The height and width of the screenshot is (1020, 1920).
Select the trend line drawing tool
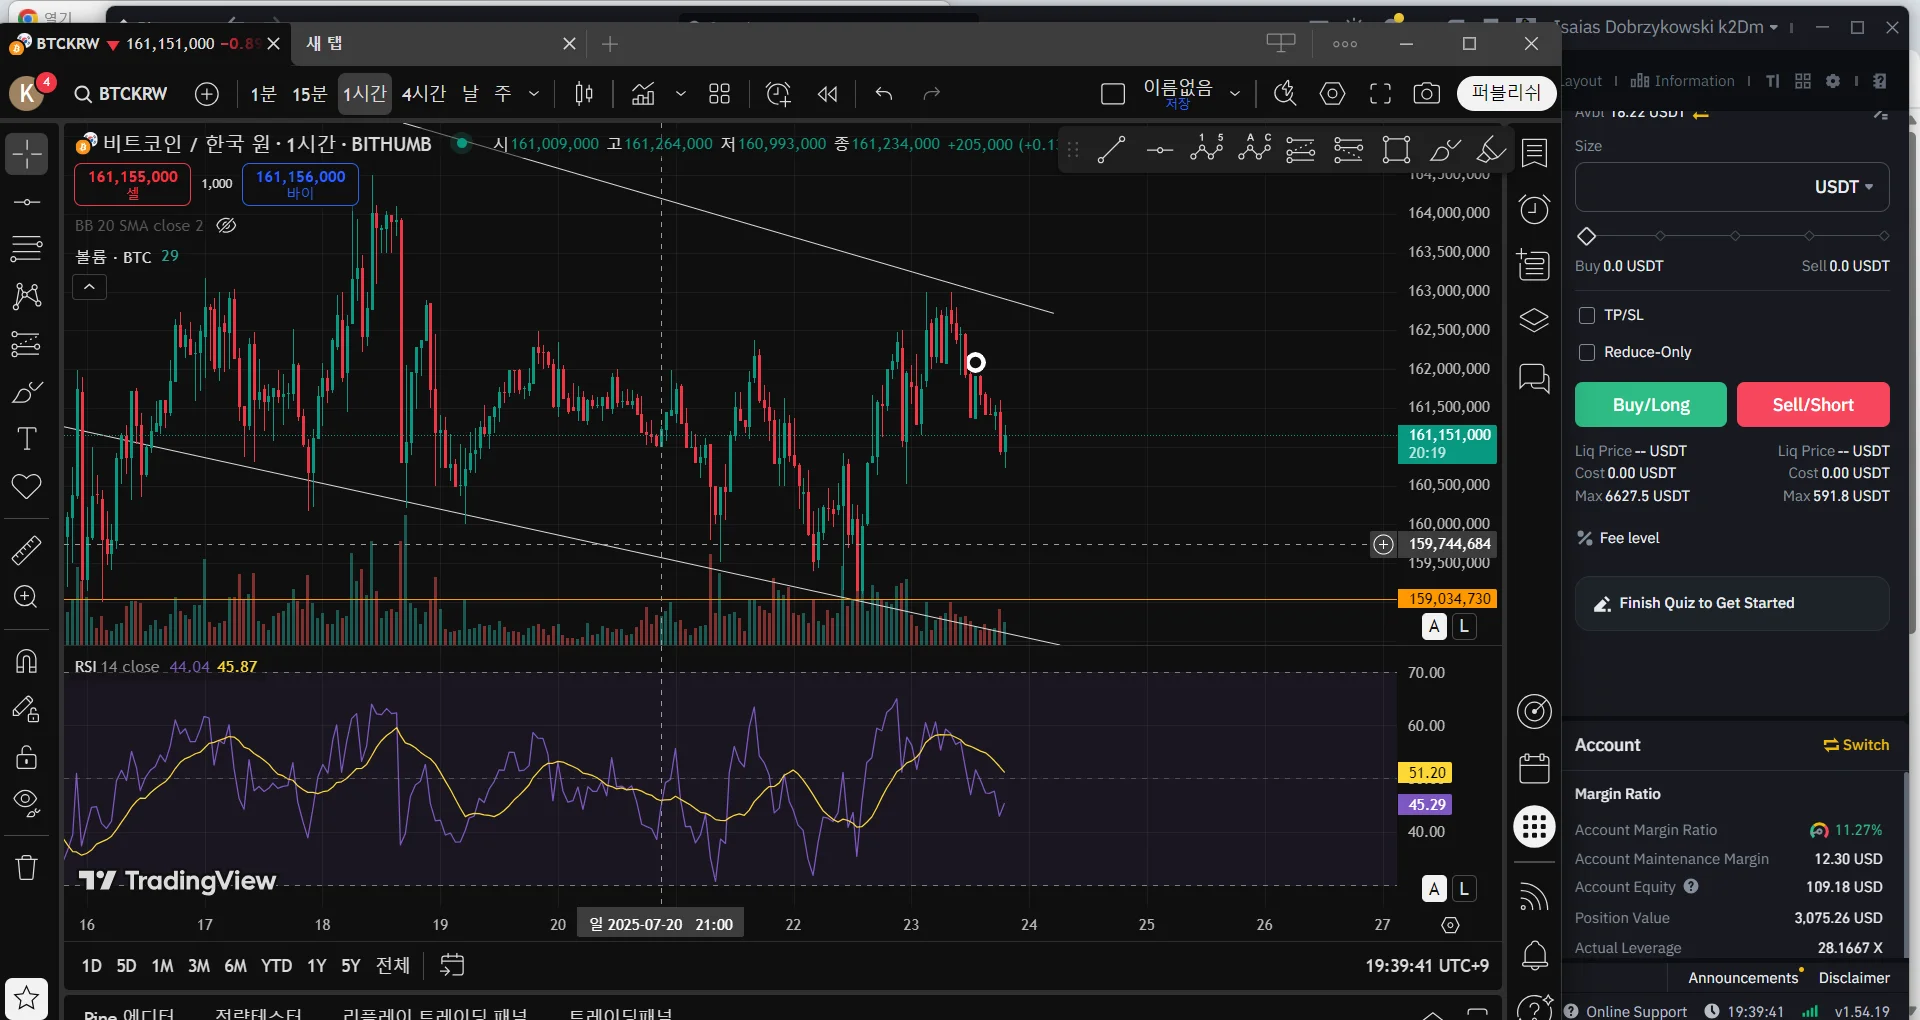point(1111,150)
